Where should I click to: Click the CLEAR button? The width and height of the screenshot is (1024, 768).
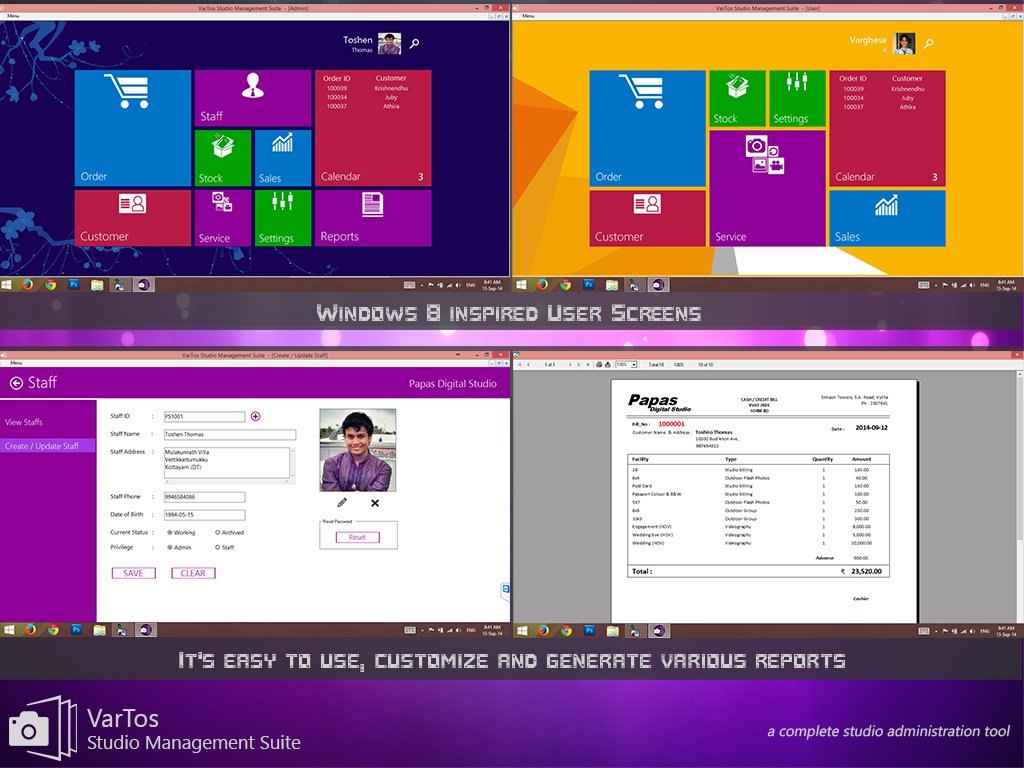[x=193, y=573]
